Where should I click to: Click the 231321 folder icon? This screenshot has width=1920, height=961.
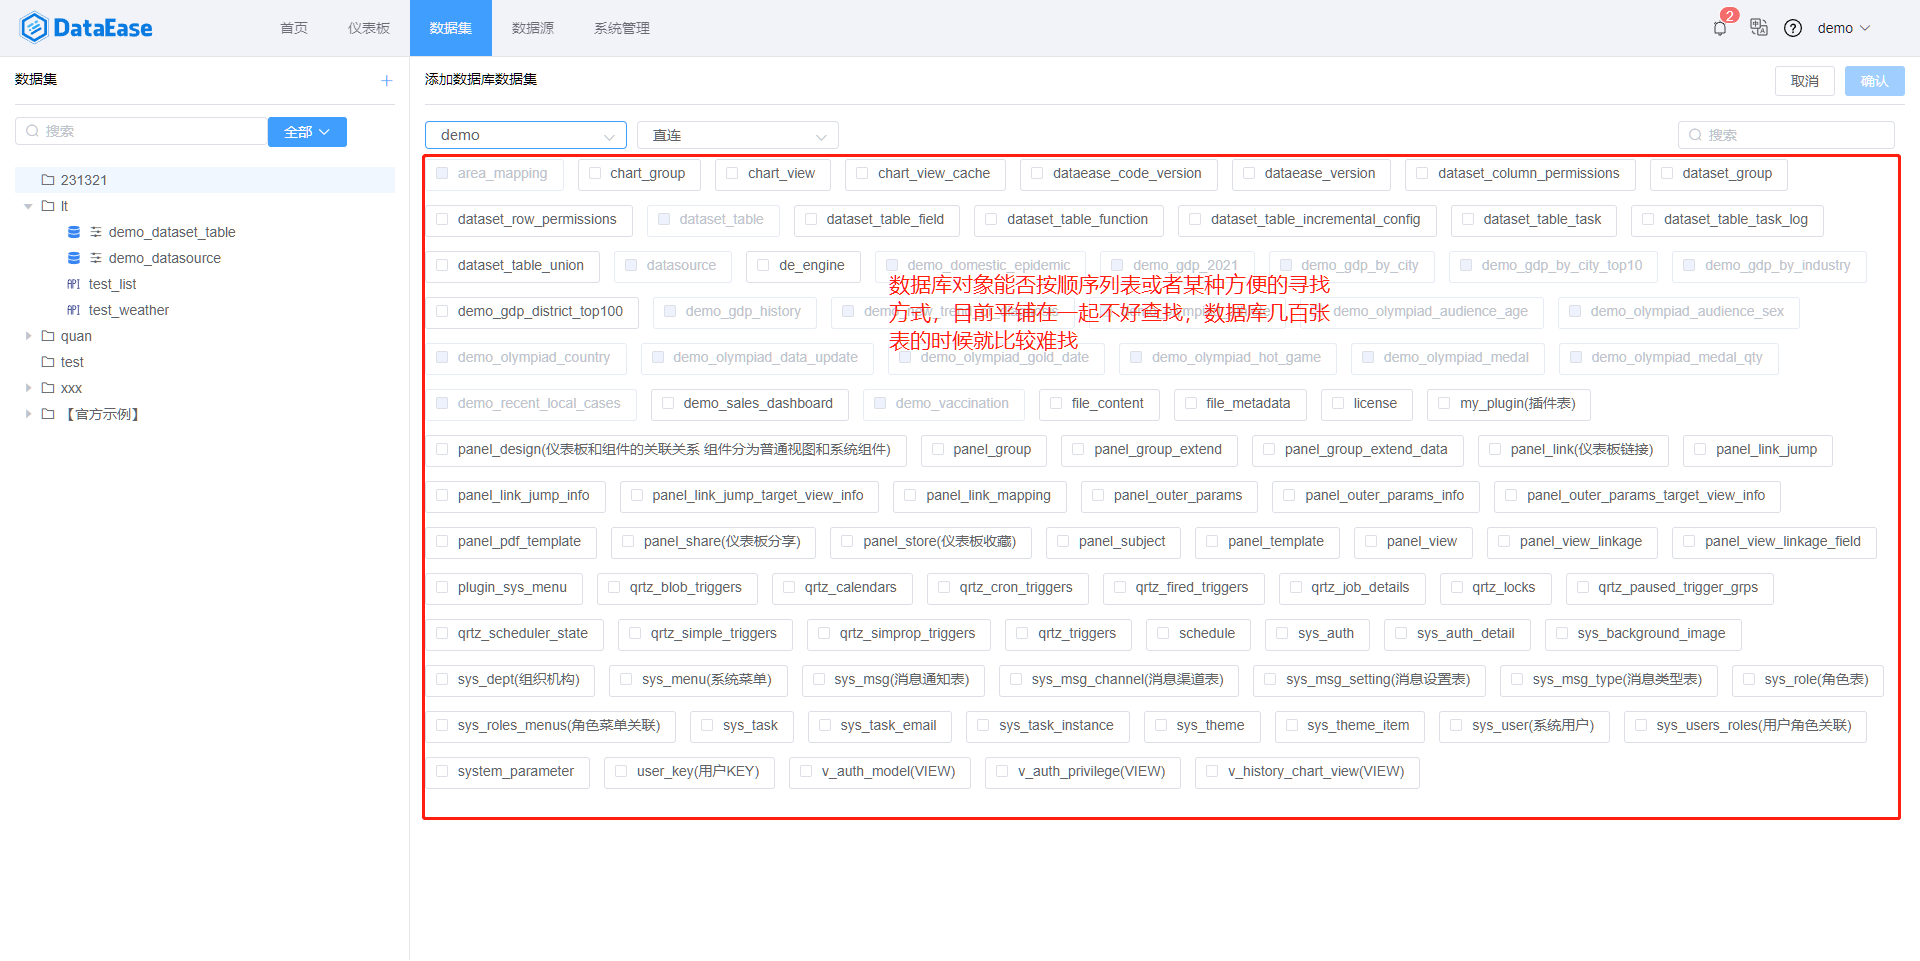[x=47, y=180]
